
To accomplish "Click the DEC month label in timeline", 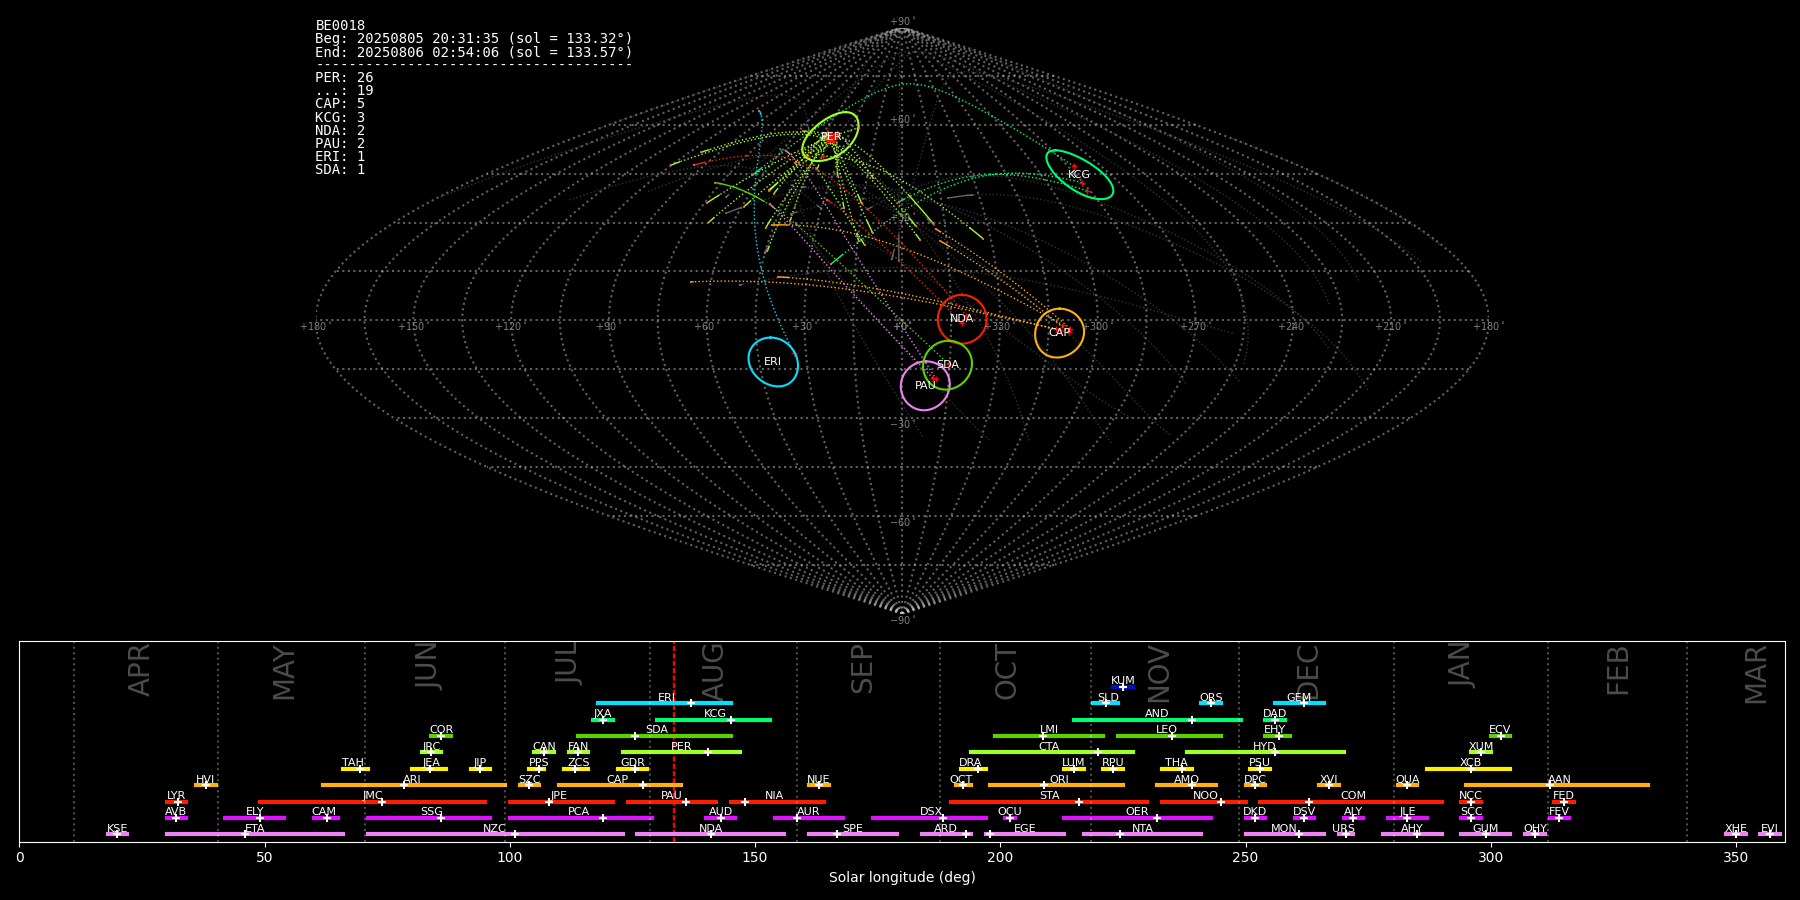I will point(1308,672).
